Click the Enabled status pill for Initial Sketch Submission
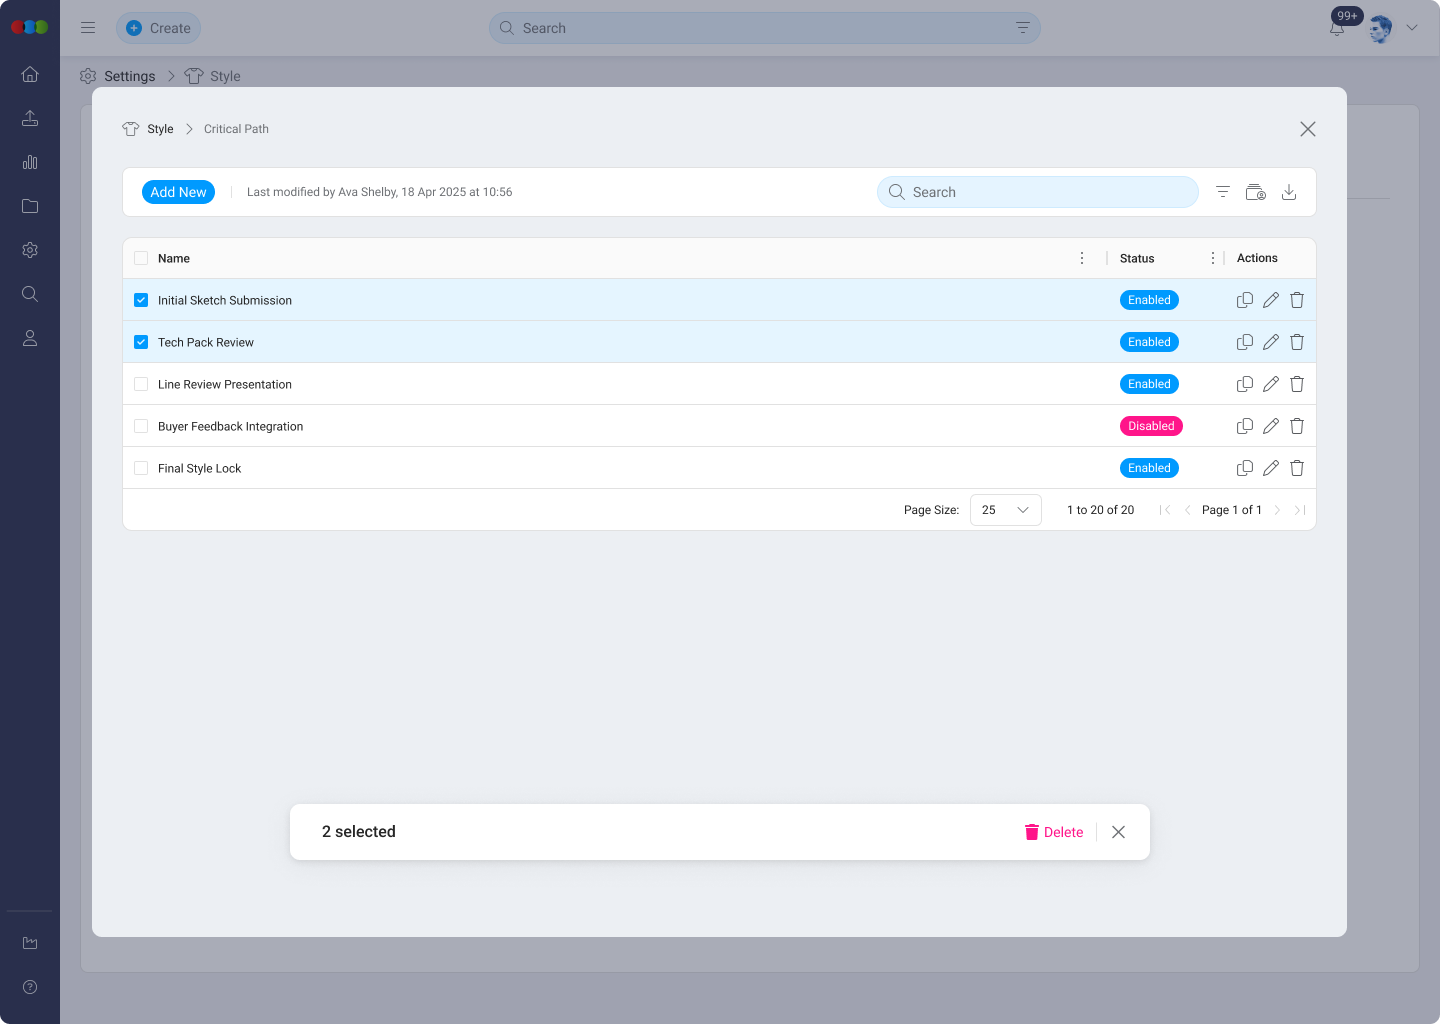The image size is (1440, 1024). (1148, 300)
